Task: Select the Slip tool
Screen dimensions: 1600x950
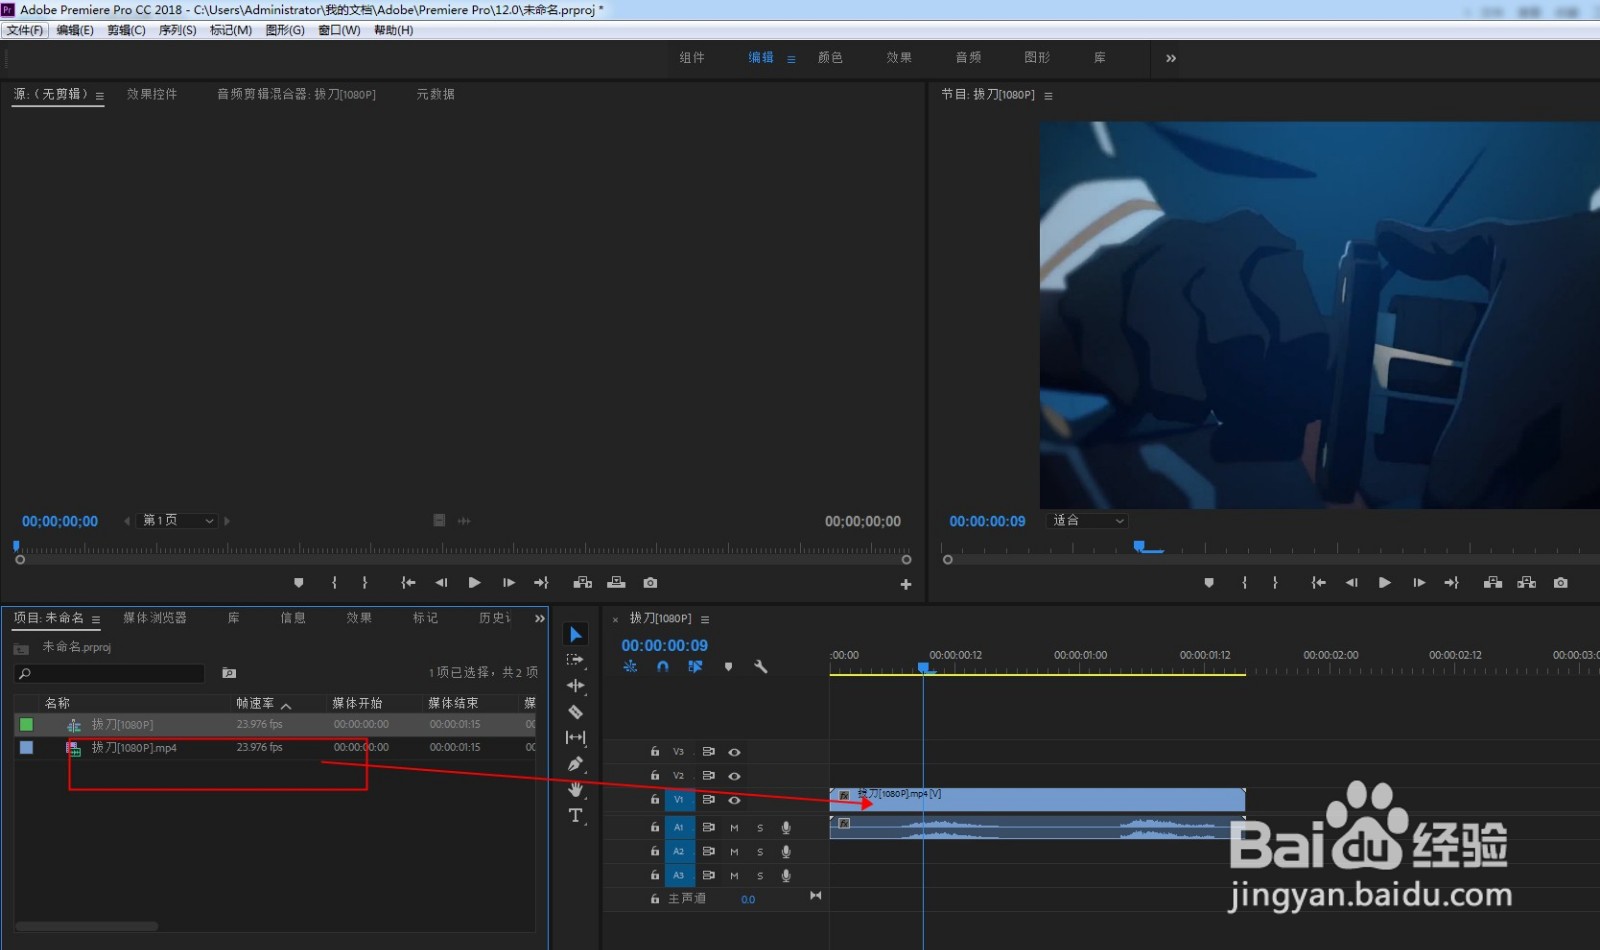Action: (x=575, y=738)
